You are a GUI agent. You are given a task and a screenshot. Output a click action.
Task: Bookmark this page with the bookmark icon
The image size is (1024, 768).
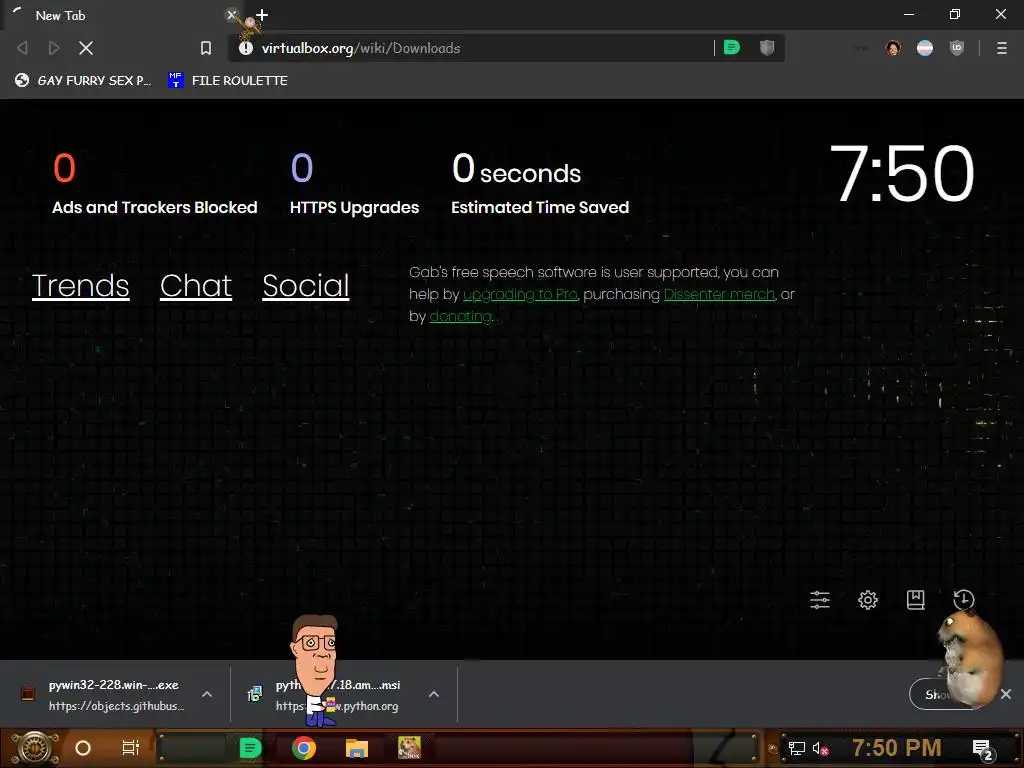(206, 48)
